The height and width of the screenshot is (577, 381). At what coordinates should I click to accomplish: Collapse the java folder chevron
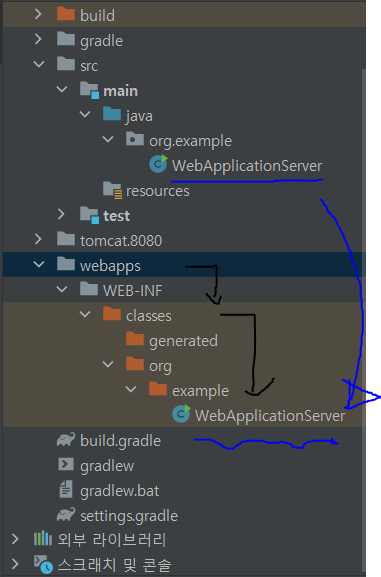tap(85, 114)
